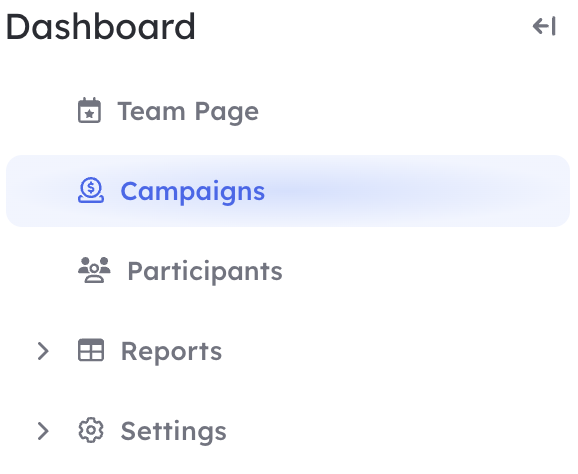
Task: Open the Team Page menu item
Action: click(188, 112)
